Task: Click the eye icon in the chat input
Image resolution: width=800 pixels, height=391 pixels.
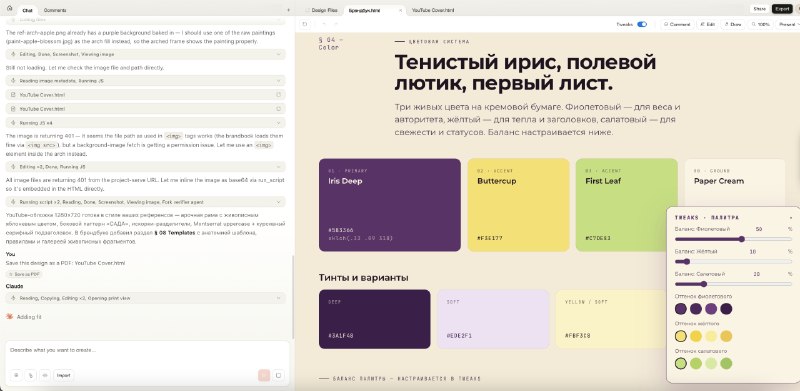Action: [x=45, y=375]
